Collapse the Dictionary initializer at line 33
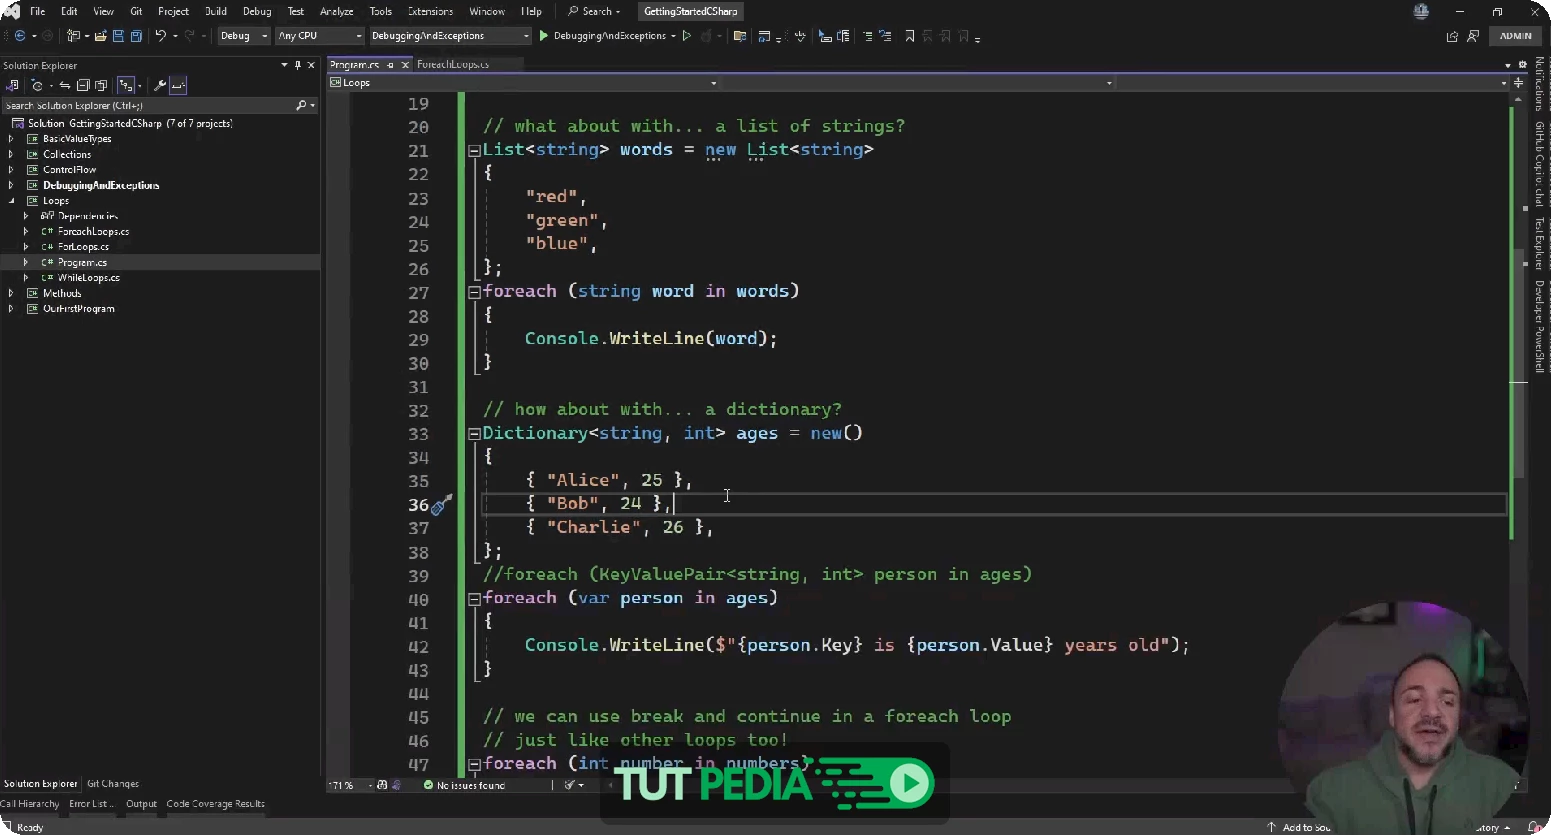Screen dimensions: 1551x835 pos(474,434)
